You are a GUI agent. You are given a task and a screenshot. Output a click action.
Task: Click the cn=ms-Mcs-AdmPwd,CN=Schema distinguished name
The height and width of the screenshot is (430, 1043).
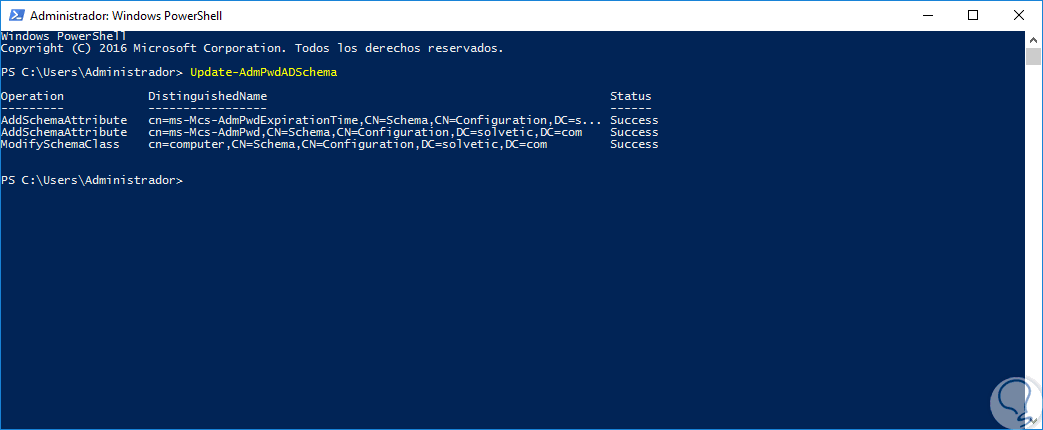click(364, 132)
